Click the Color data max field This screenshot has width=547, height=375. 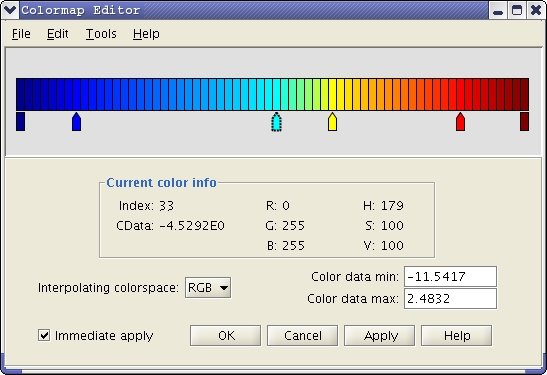[450, 299]
